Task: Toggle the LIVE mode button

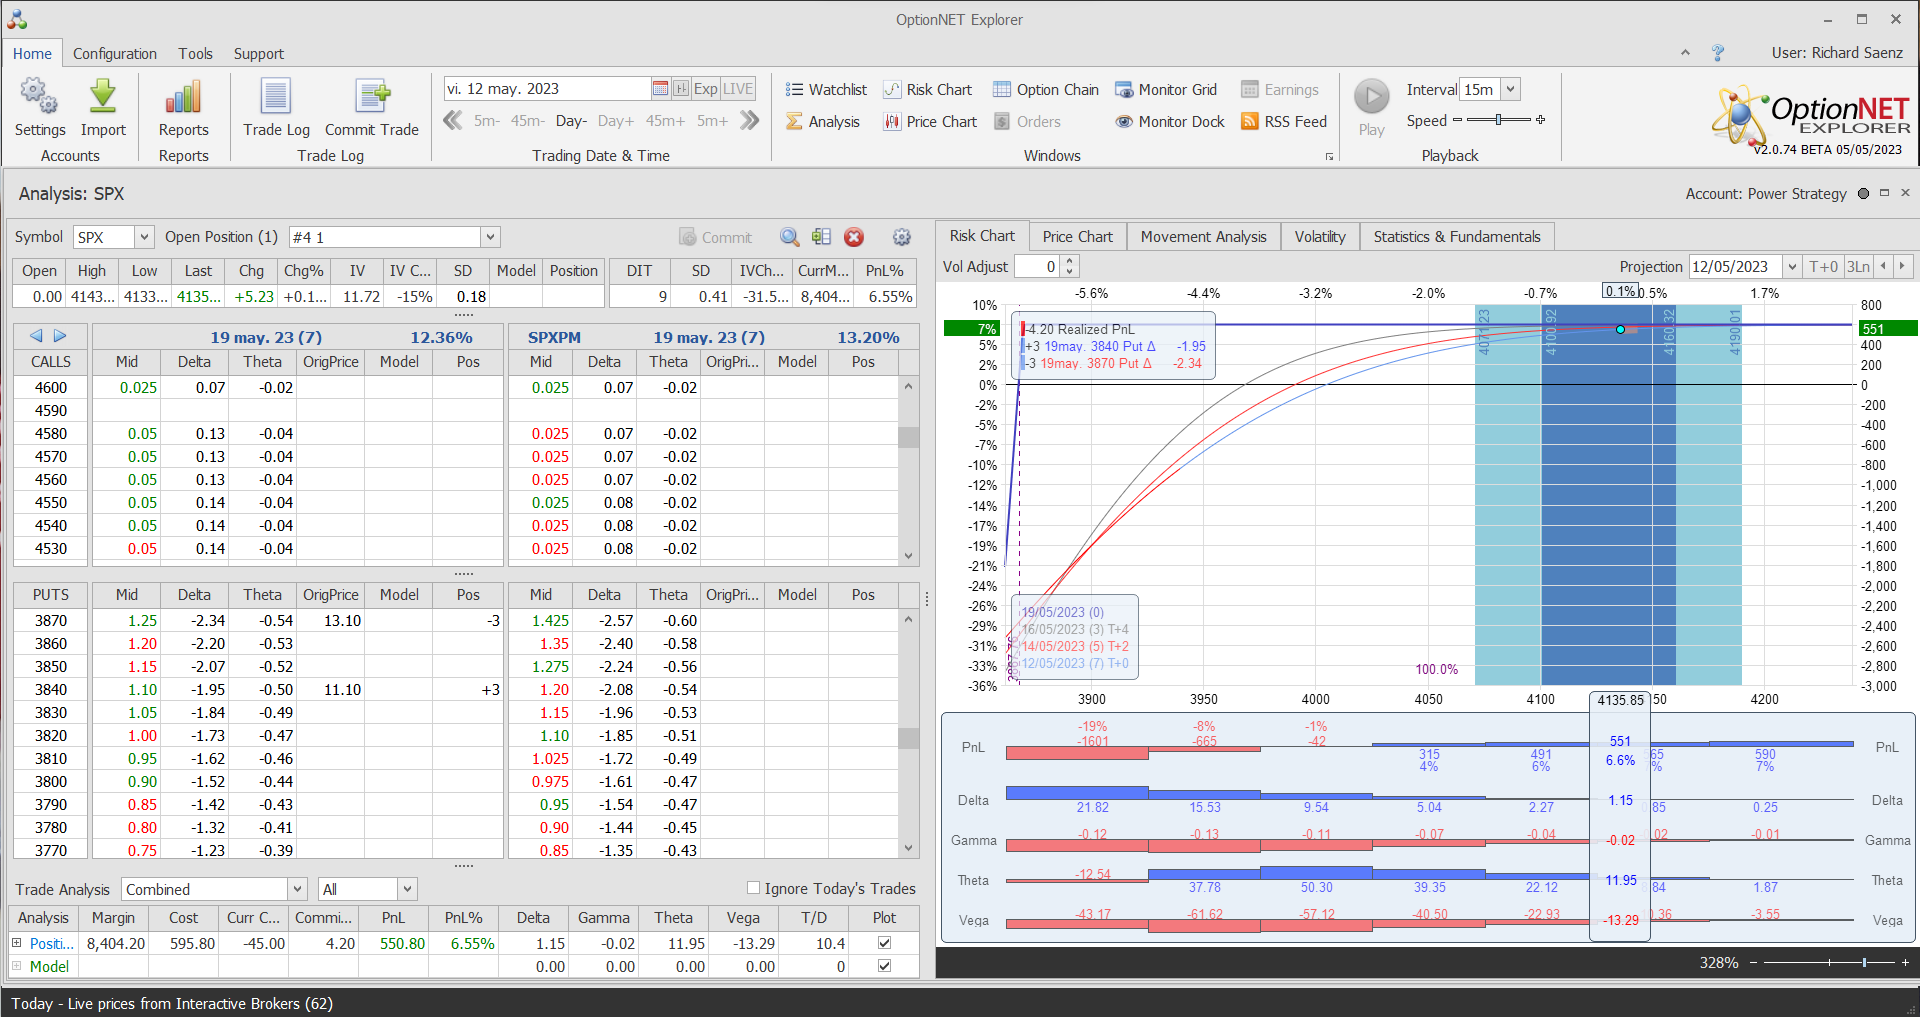Action: [738, 89]
